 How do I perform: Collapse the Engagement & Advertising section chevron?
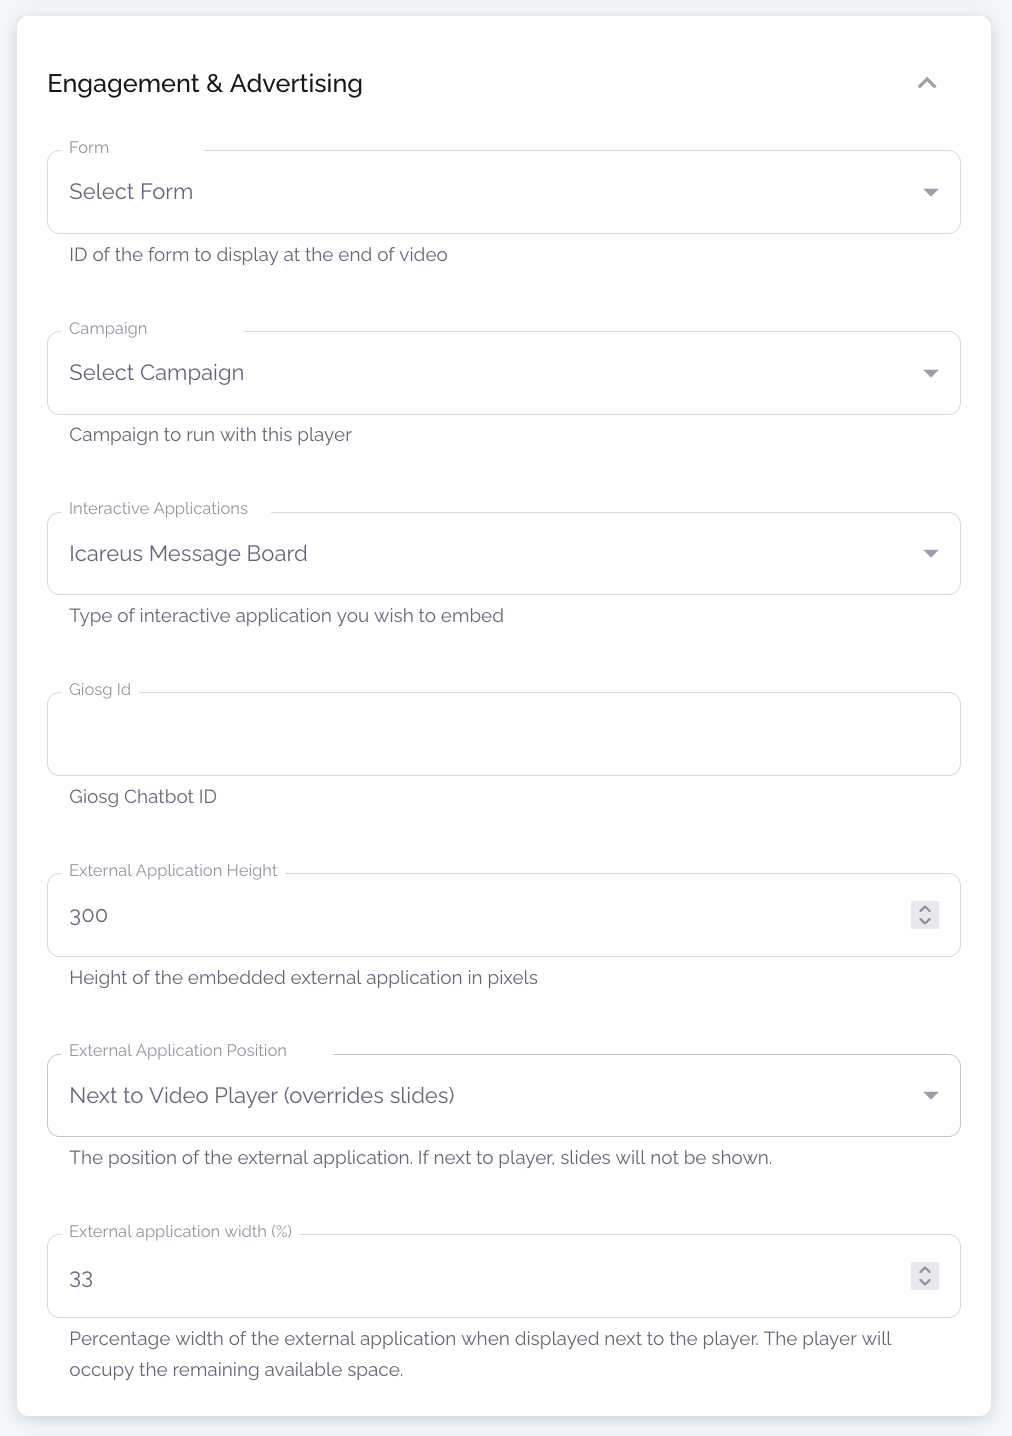927,83
